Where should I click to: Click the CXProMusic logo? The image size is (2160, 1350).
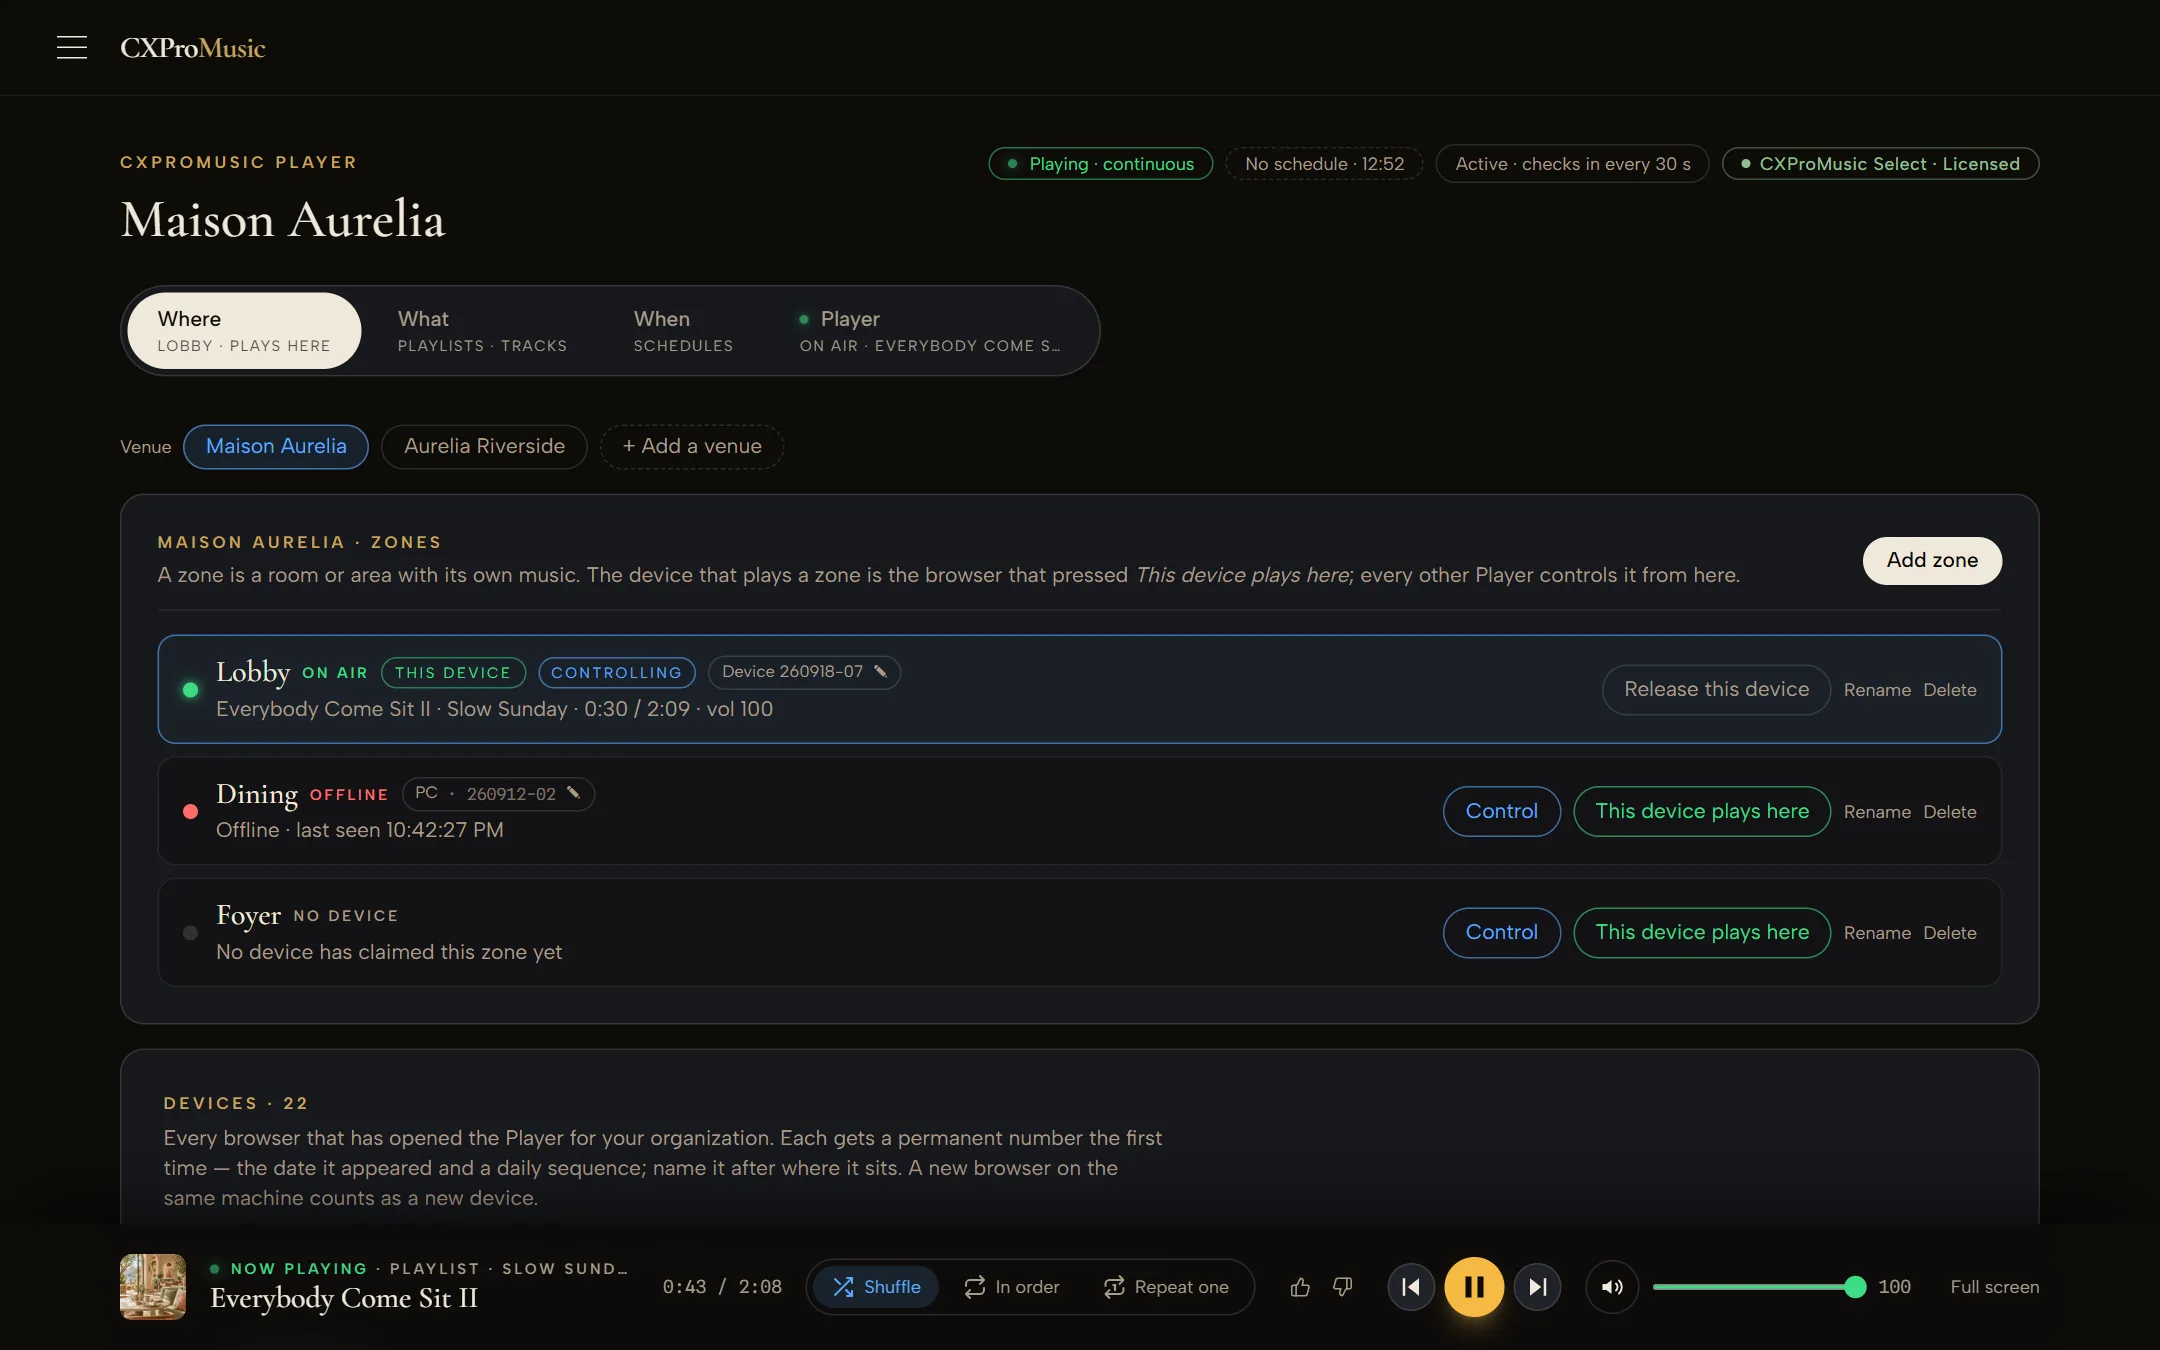click(x=192, y=48)
